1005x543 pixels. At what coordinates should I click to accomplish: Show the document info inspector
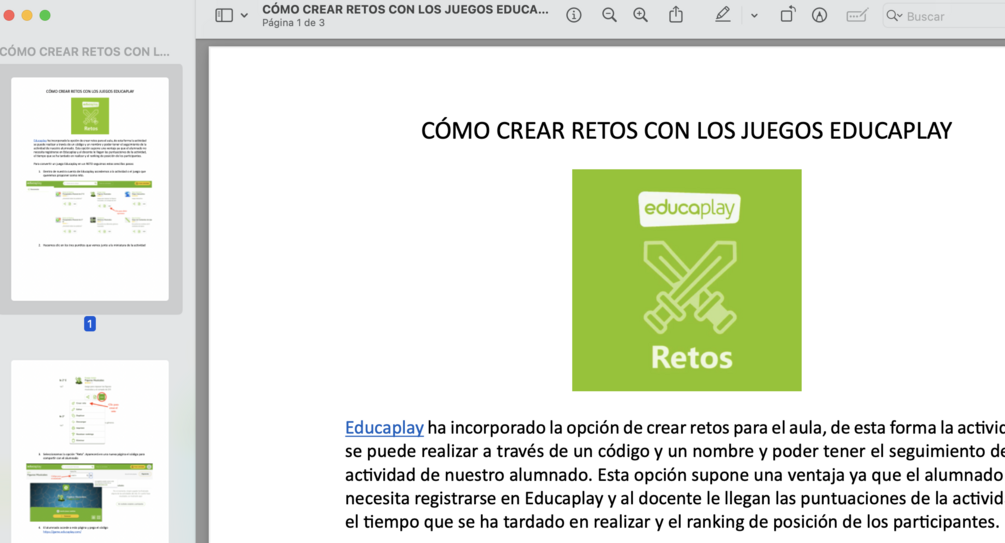pos(574,15)
